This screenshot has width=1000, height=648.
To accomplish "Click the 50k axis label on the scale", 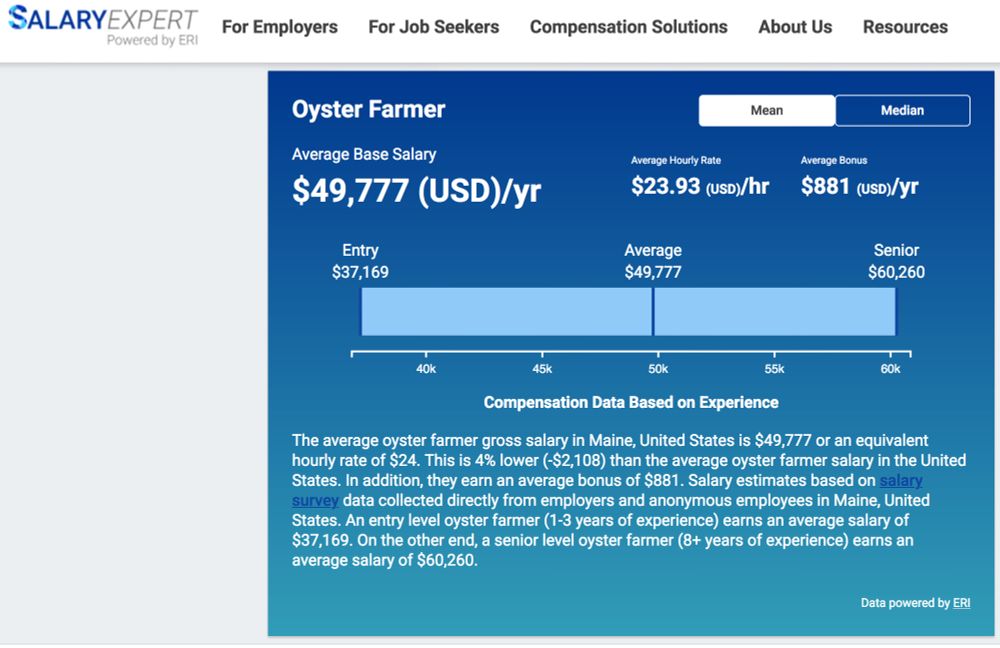I will pyautogui.click(x=658, y=368).
